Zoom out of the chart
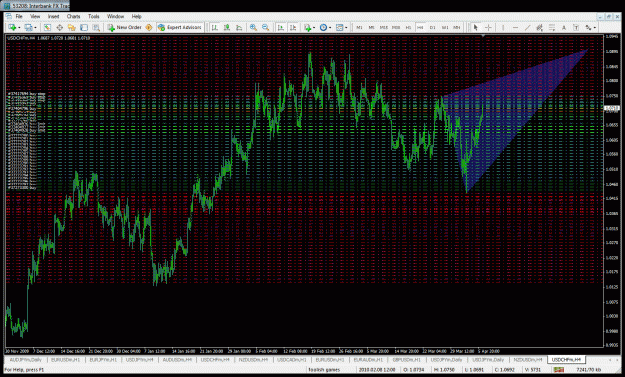This screenshot has height=377, width=625. click(x=265, y=27)
